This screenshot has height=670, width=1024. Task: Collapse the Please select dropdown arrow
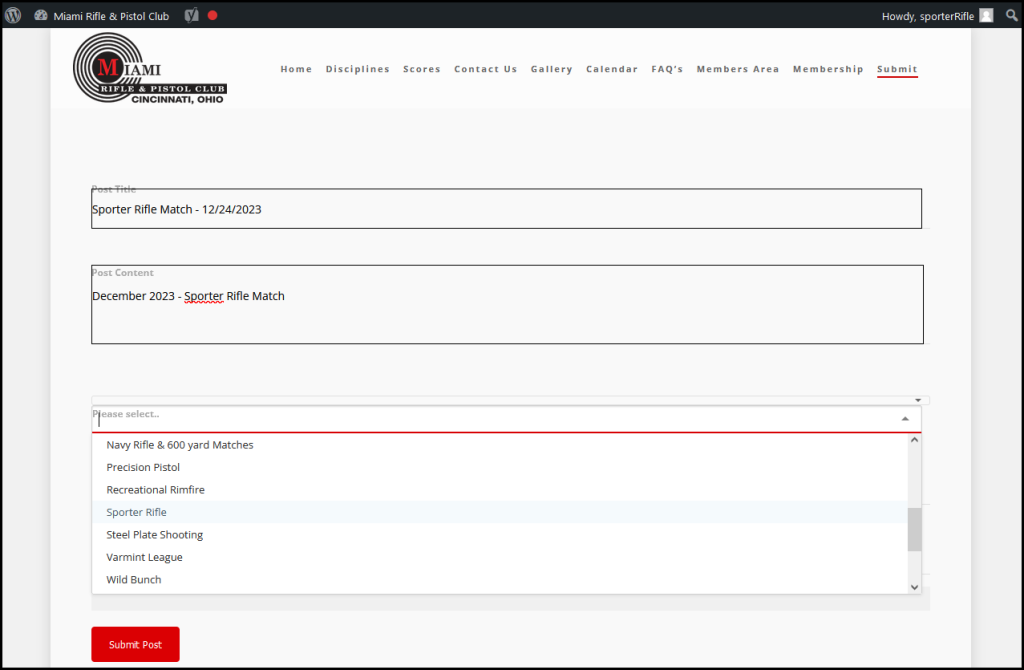click(x=905, y=419)
